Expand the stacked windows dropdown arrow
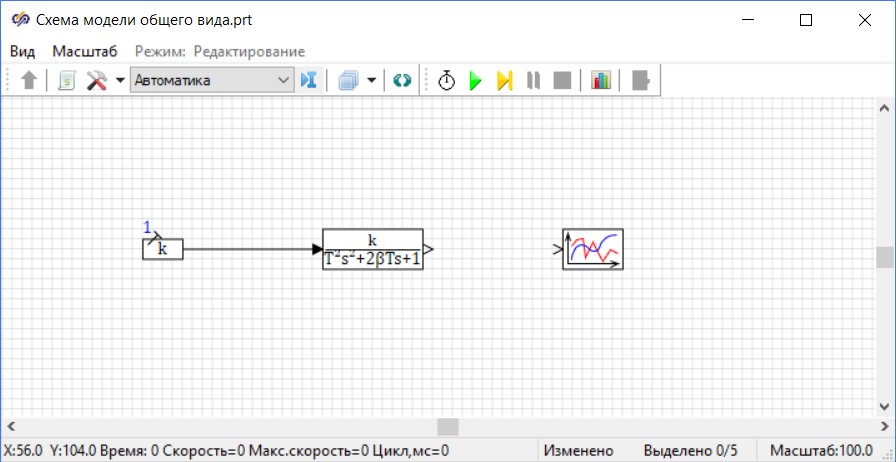The width and height of the screenshot is (896, 462). pos(372,81)
